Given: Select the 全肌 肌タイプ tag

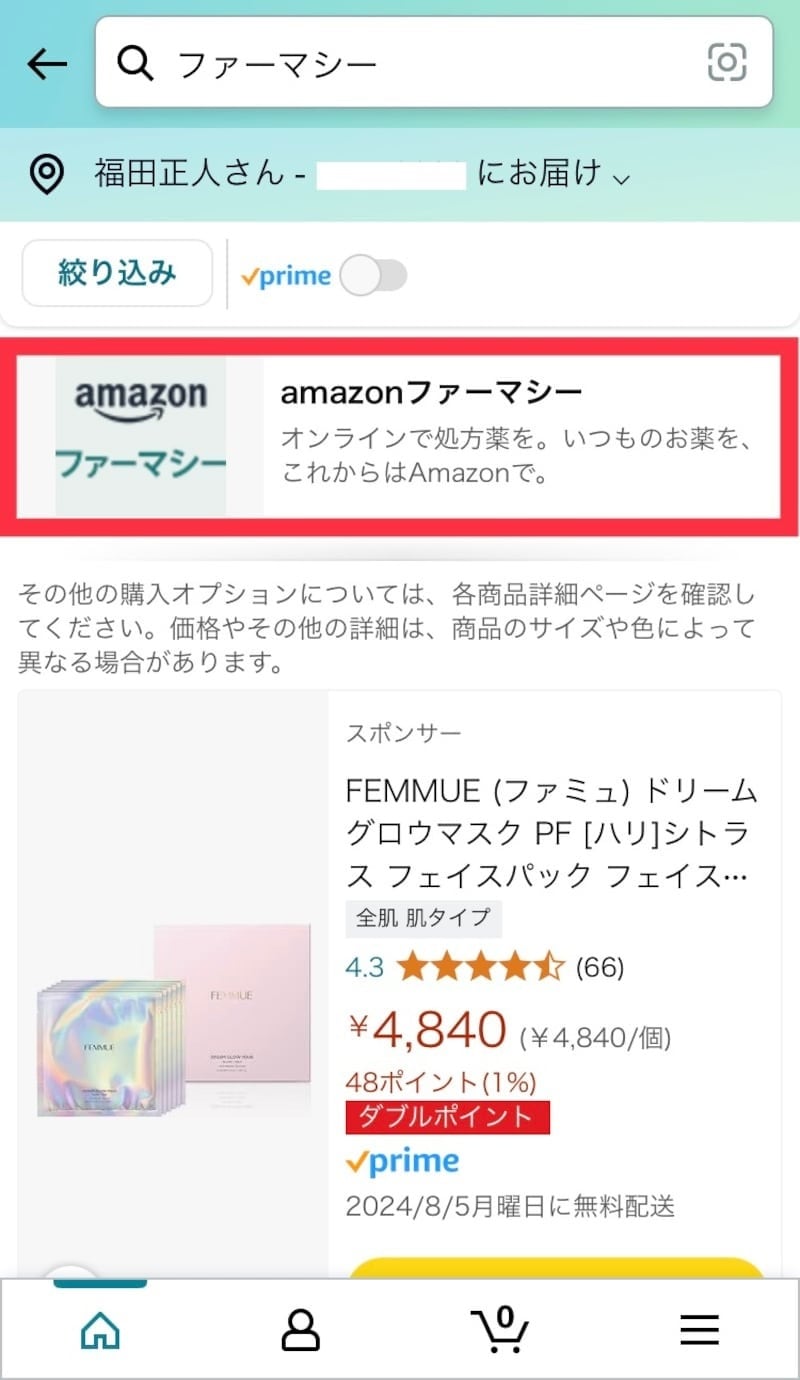Looking at the screenshot, I should [x=422, y=918].
